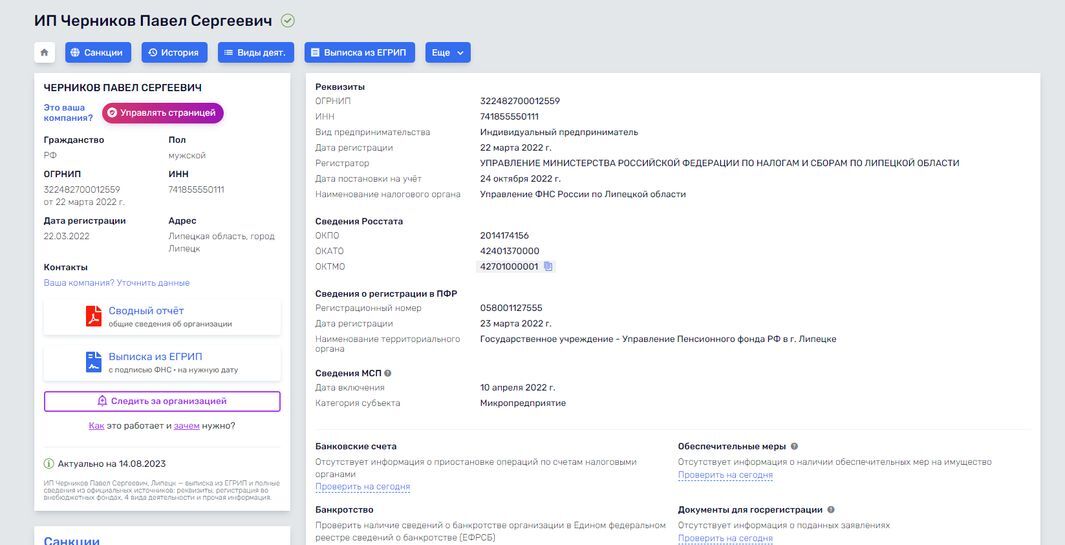Click the info icon near Актуально на 14.08.2023
The width and height of the screenshot is (1065, 545).
[49, 464]
